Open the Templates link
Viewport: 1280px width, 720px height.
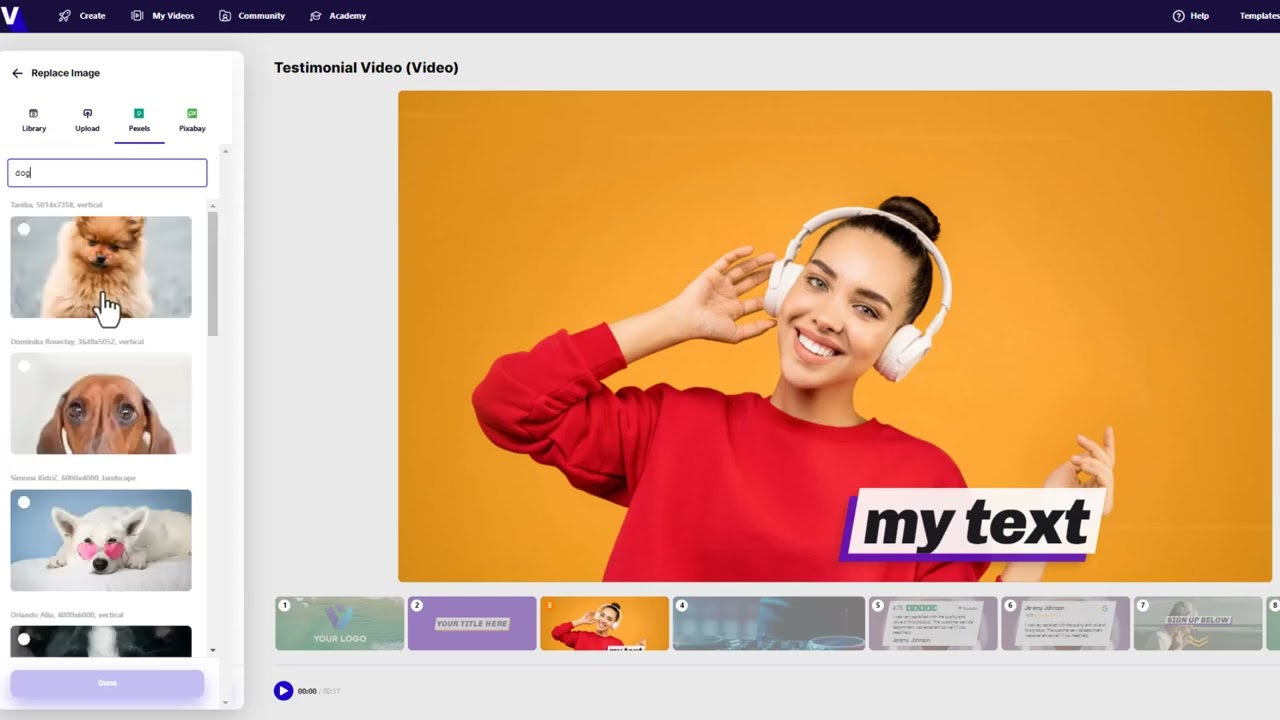(x=1260, y=16)
